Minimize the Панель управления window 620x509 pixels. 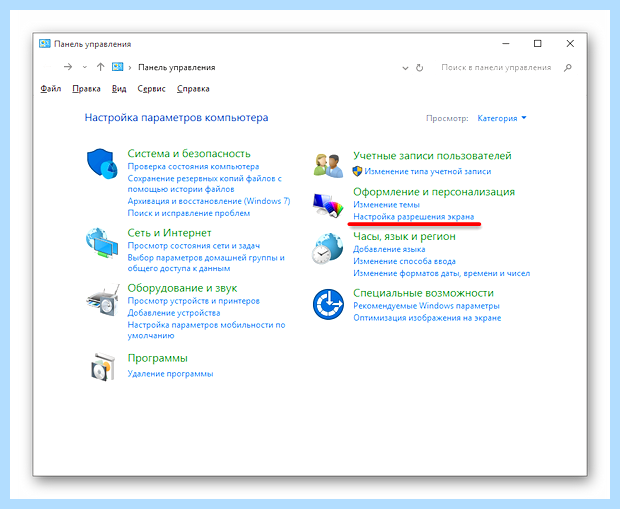[506, 44]
